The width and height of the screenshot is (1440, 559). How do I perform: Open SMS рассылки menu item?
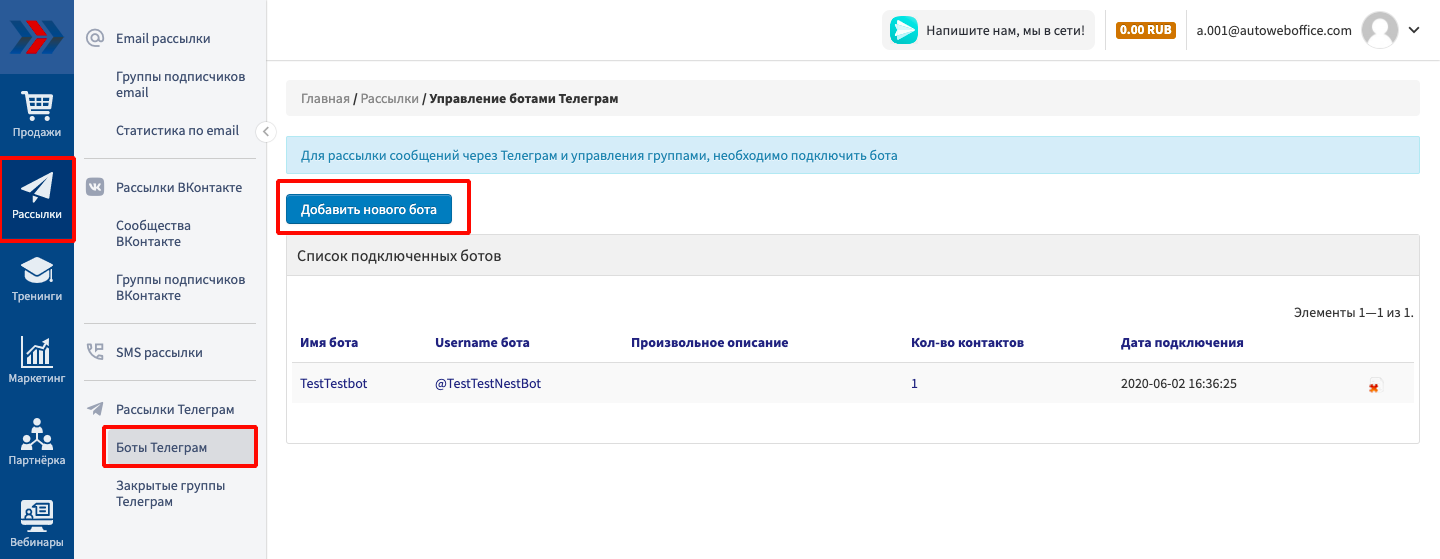[x=159, y=352]
